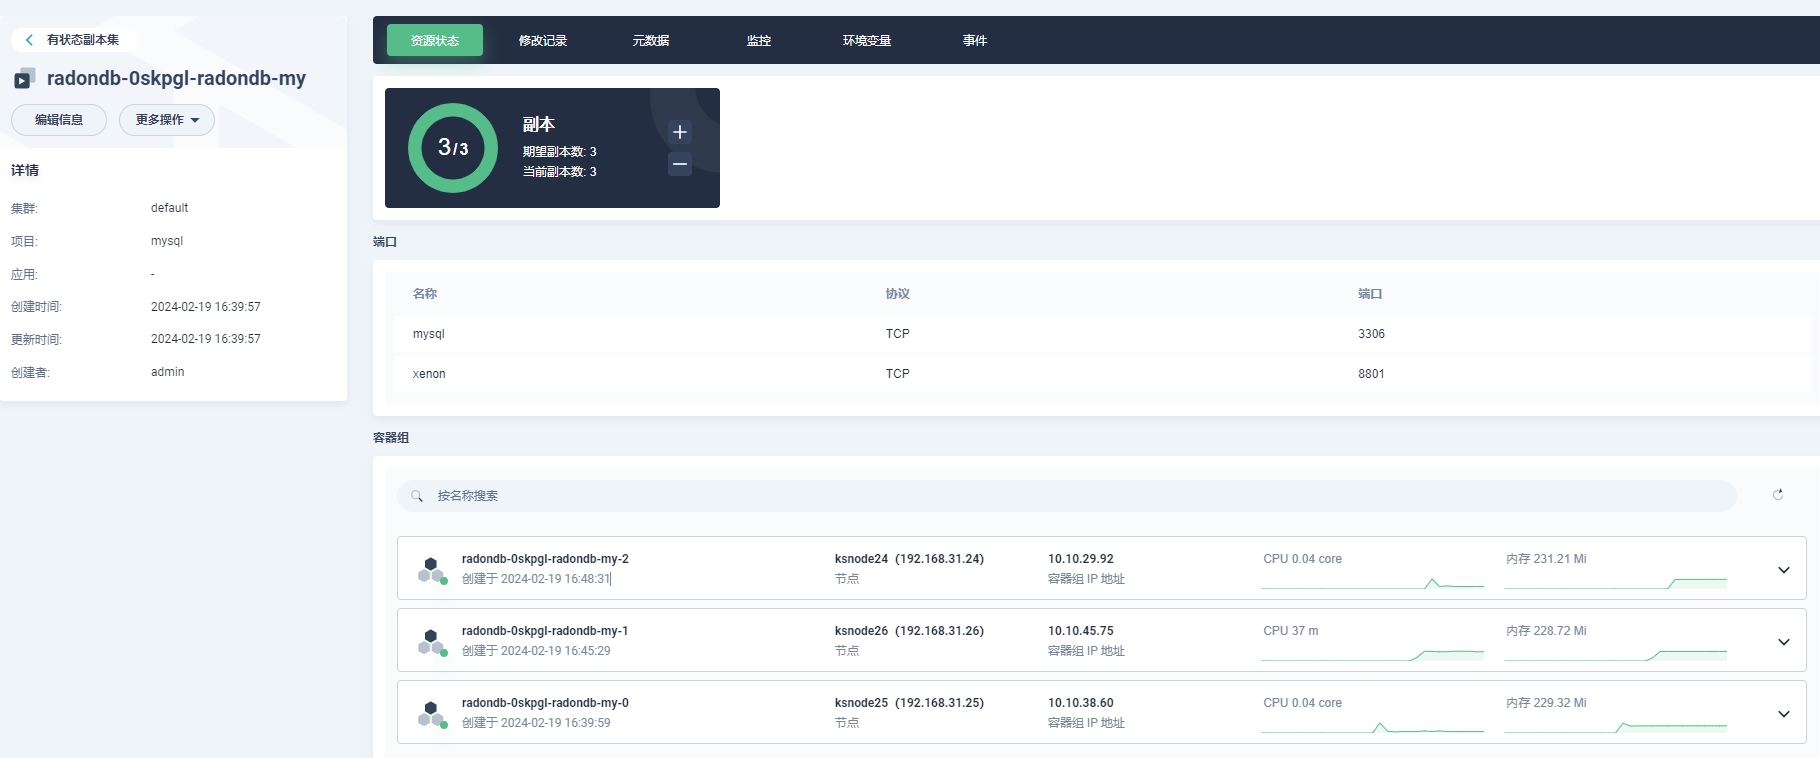Click port value 8801
Viewport: 1820px width, 758px height.
pos(1371,374)
